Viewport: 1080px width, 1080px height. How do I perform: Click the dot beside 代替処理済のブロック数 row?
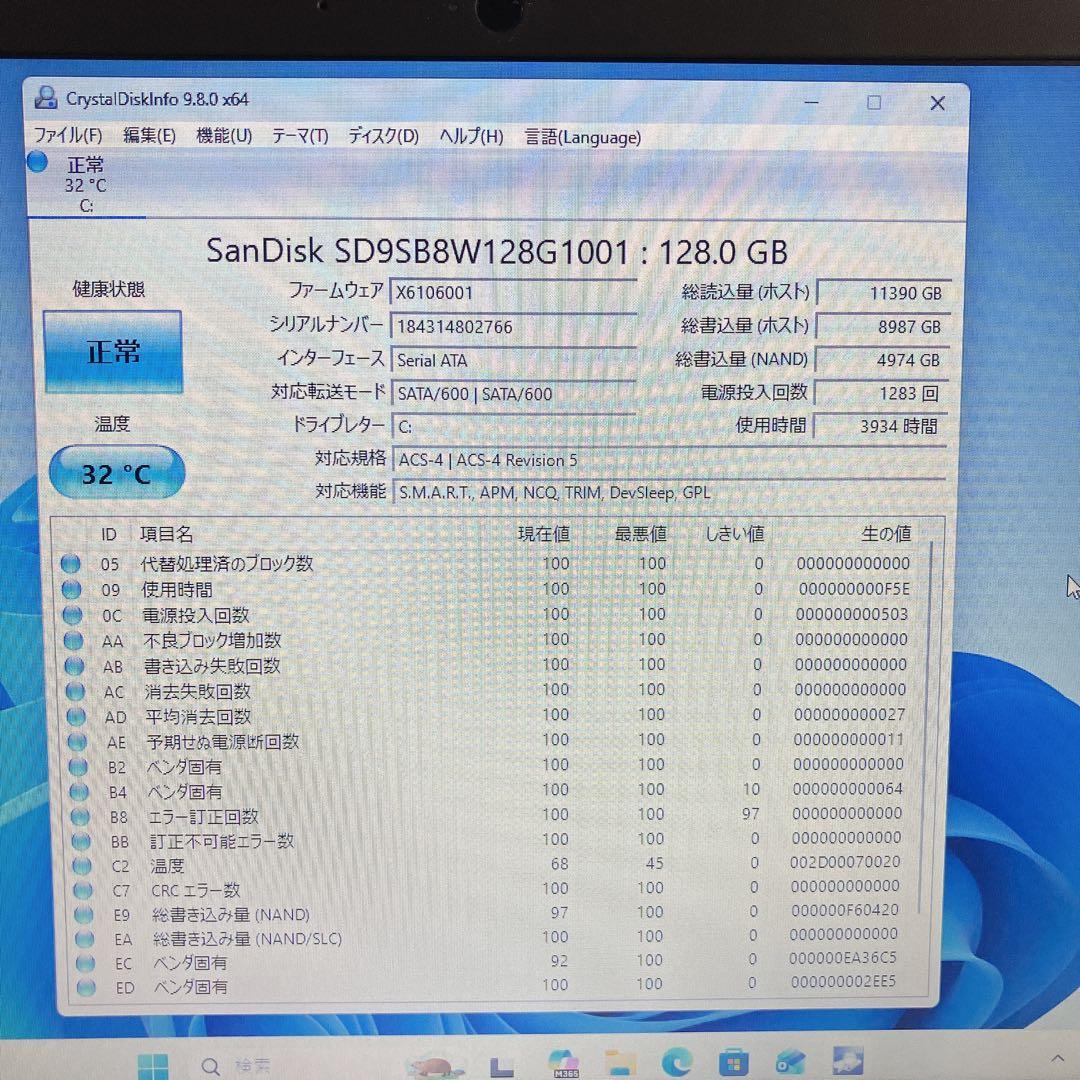coord(70,563)
